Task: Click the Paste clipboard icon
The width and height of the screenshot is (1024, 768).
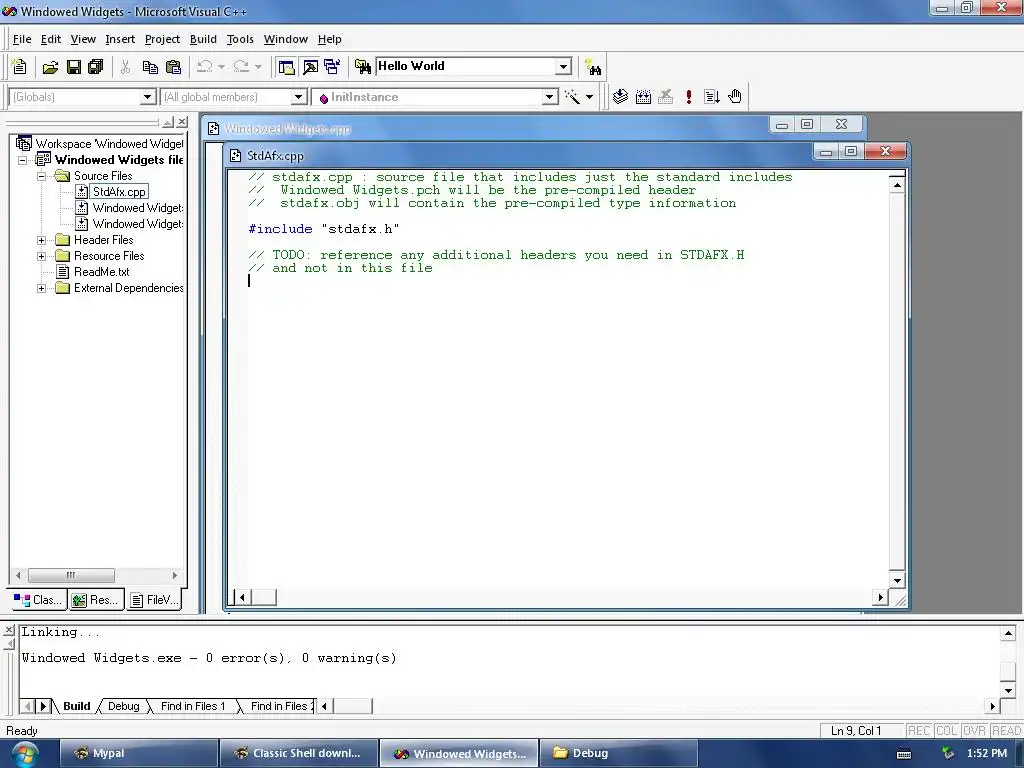Action: (x=173, y=67)
